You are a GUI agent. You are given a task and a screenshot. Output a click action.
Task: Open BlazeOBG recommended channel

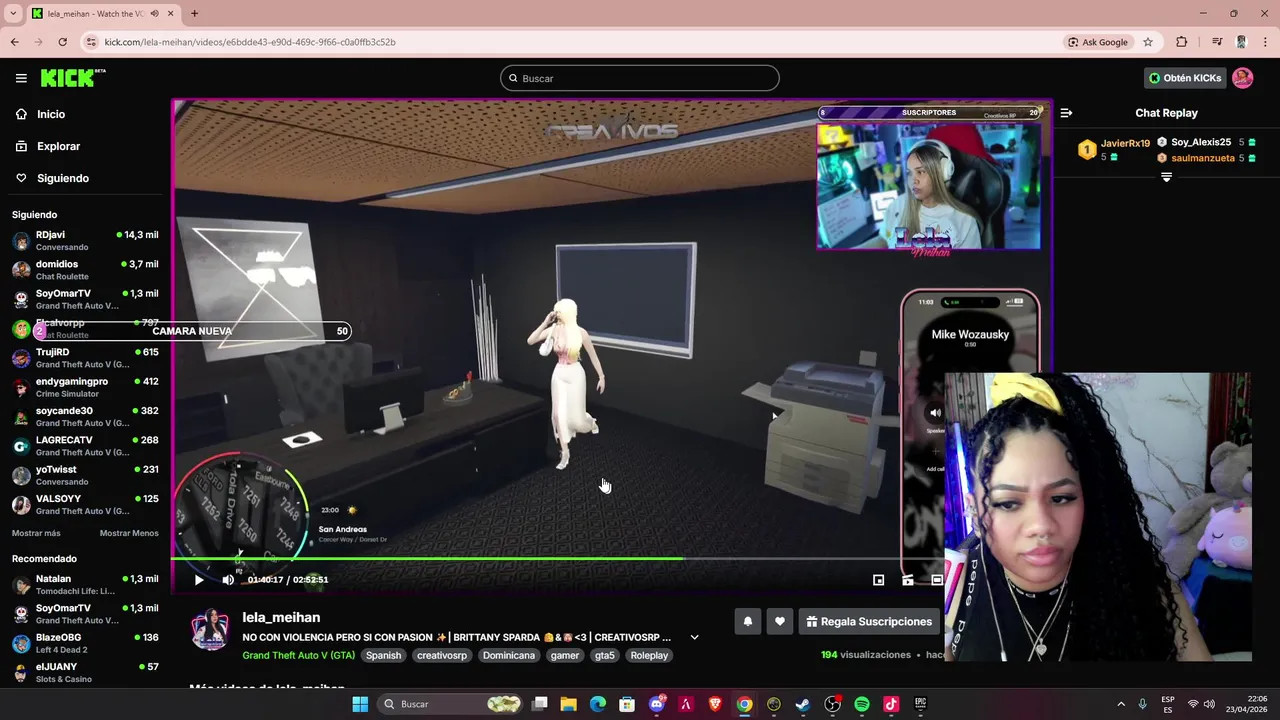pyautogui.click(x=85, y=643)
